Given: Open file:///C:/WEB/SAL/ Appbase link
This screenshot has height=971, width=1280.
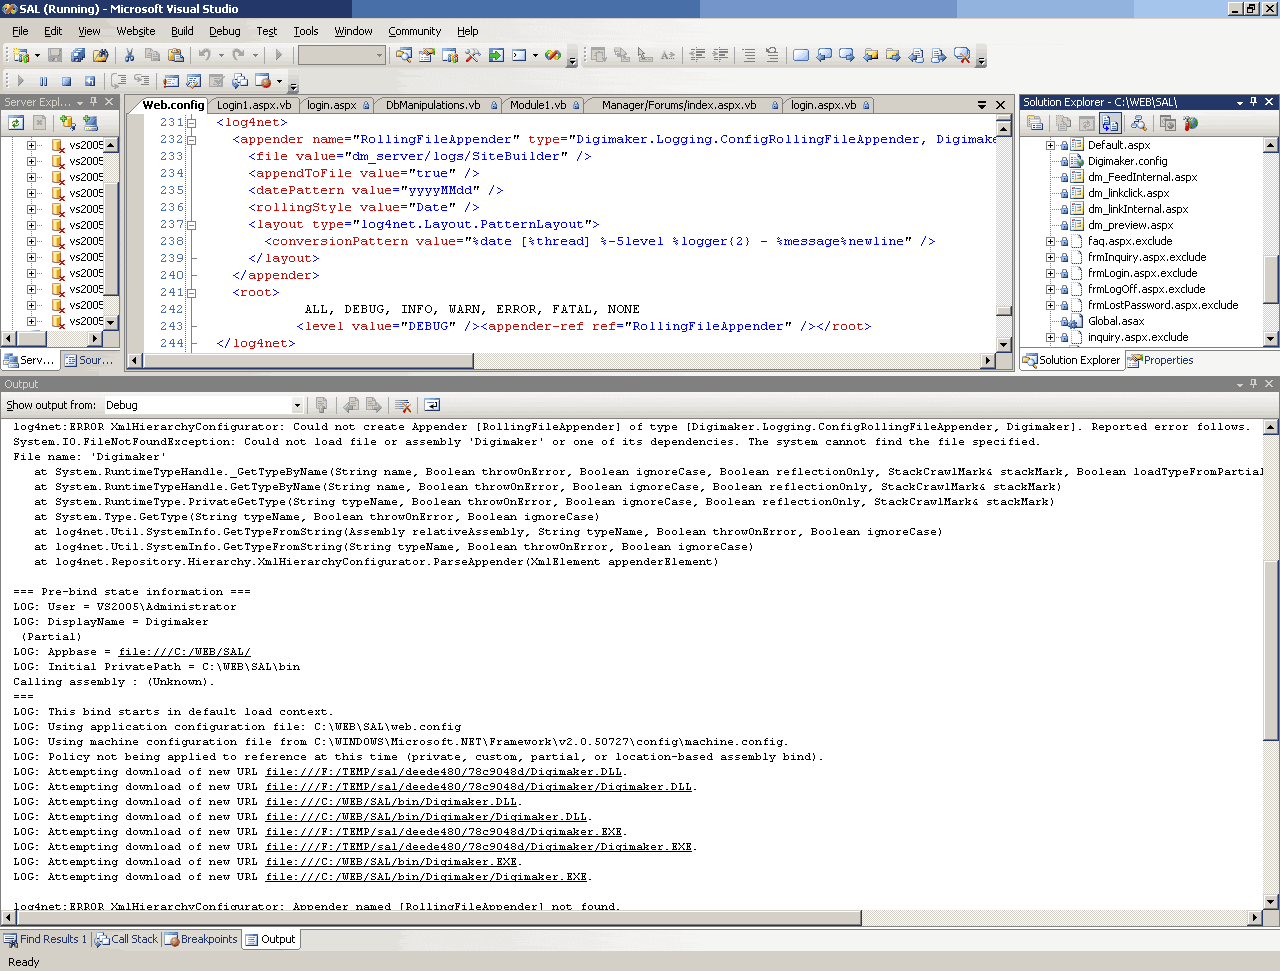Looking at the screenshot, I should pyautogui.click(x=184, y=652).
